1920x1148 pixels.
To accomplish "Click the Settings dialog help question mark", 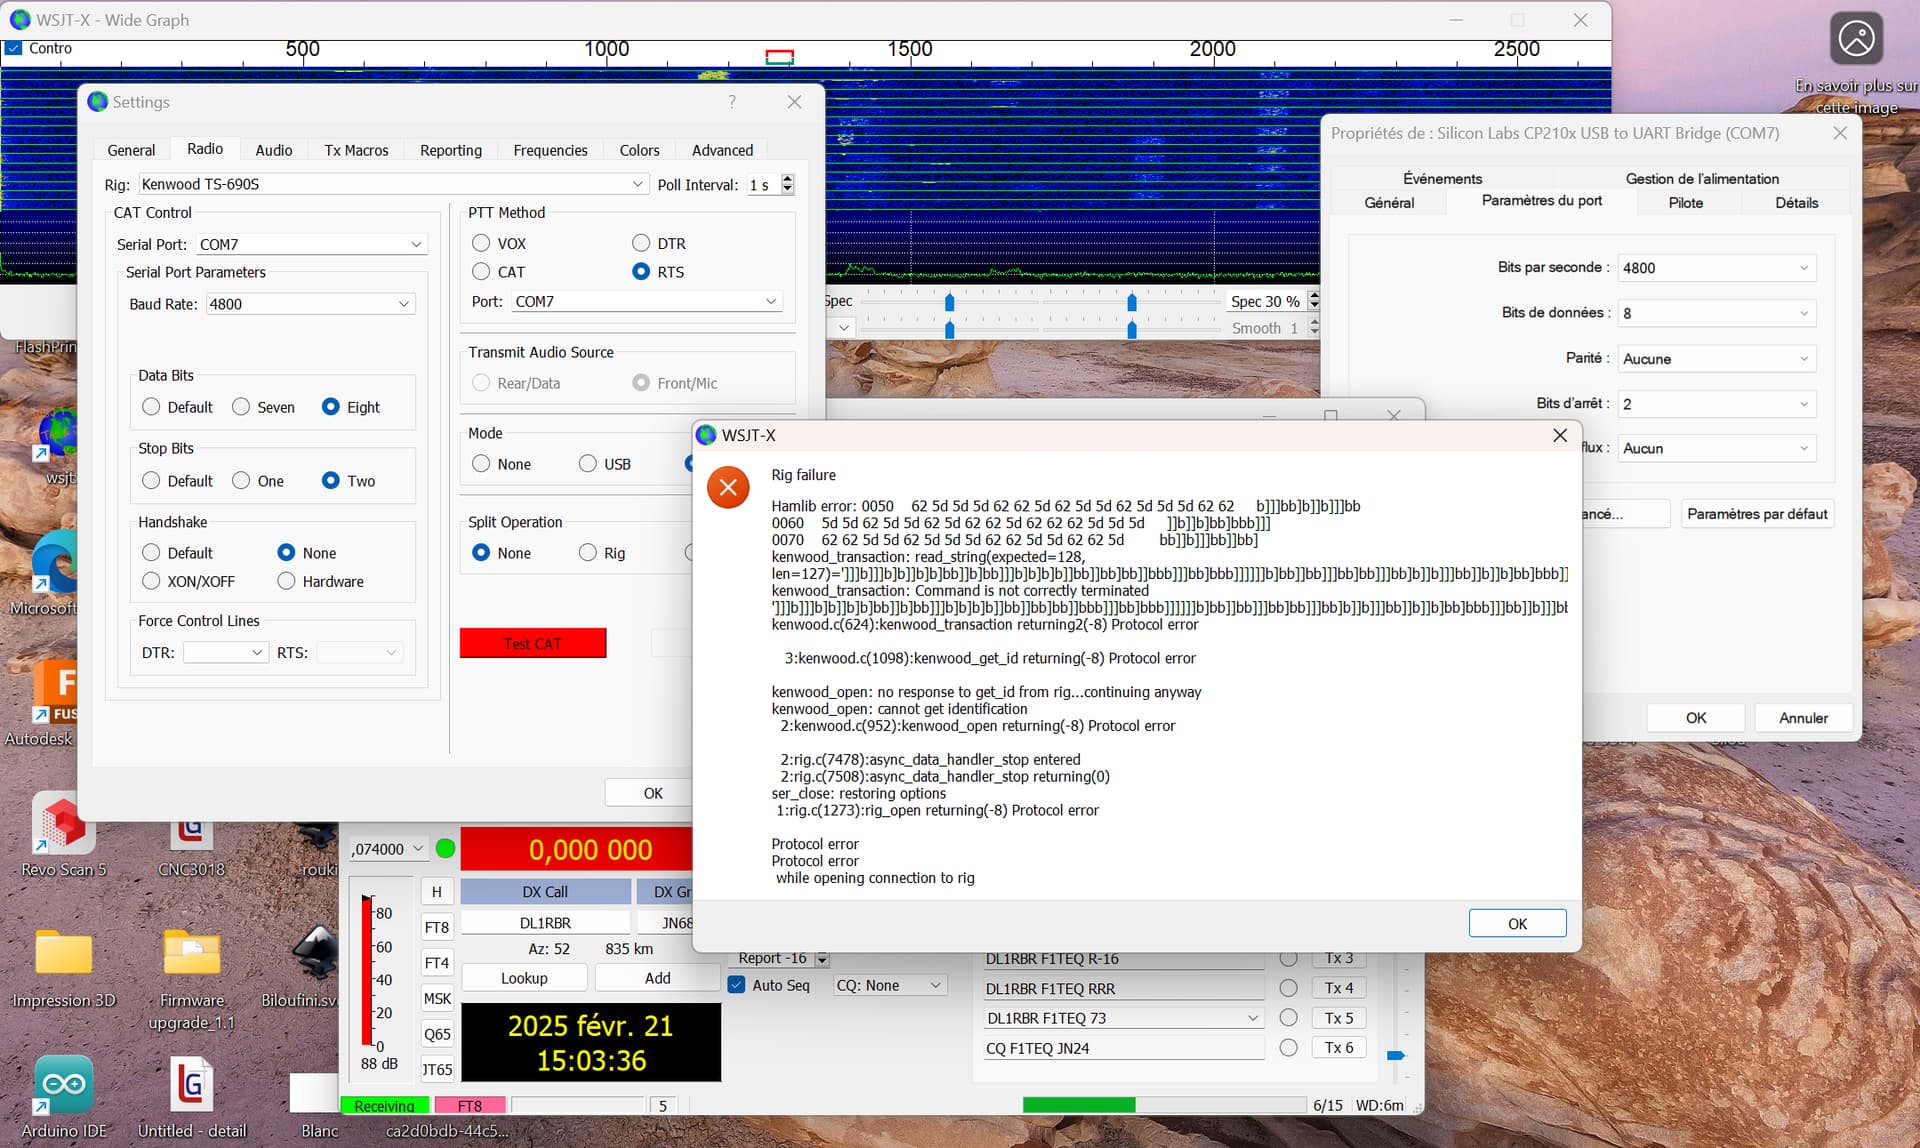I will pyautogui.click(x=732, y=102).
